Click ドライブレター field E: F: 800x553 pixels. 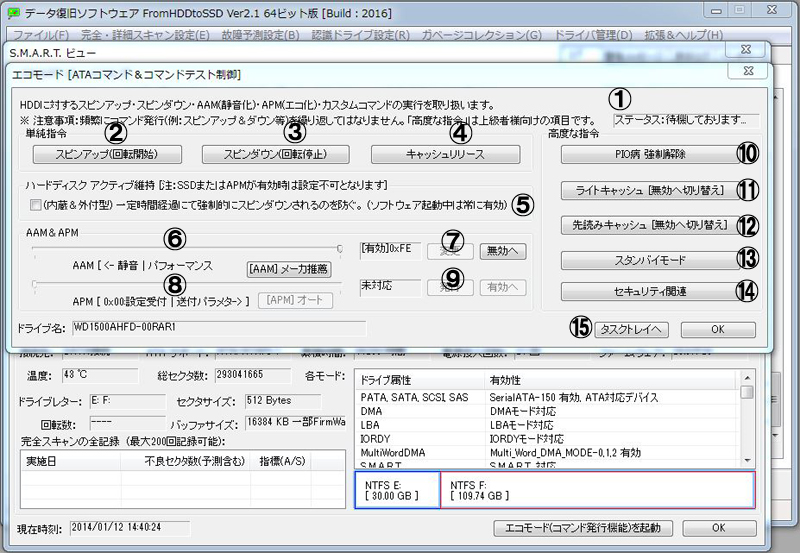pyautogui.click(x=128, y=401)
